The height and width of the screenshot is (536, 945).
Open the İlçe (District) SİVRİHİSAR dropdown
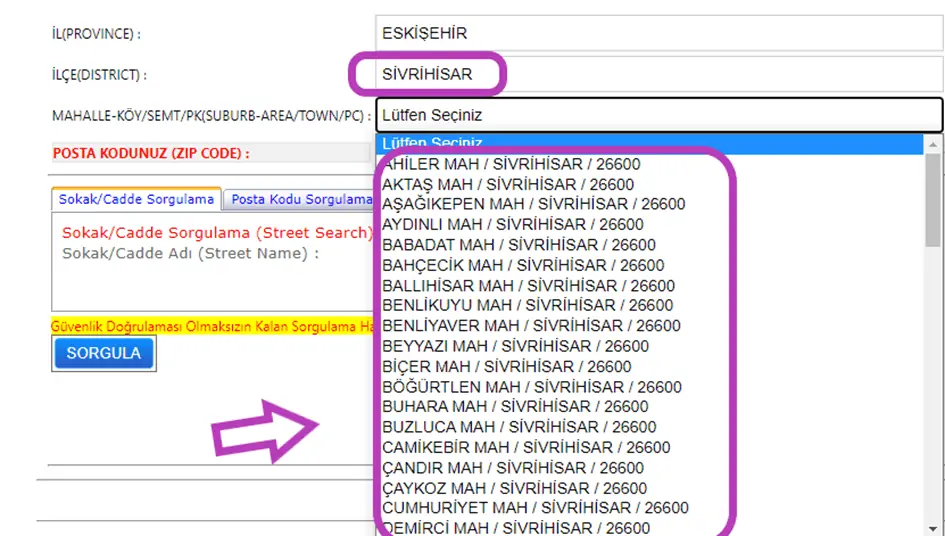coord(658,74)
